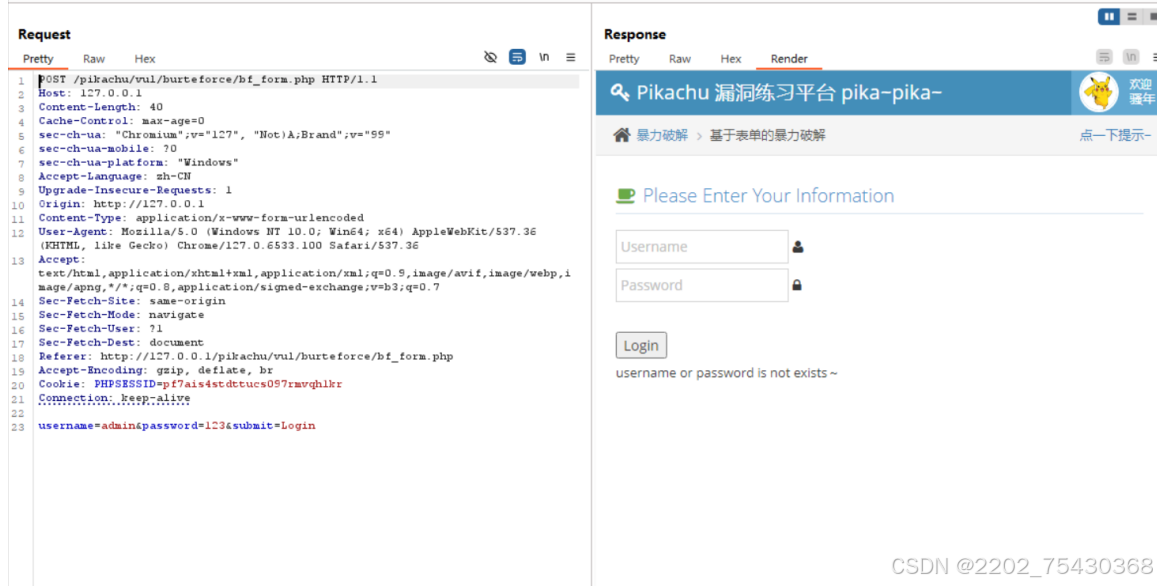Click the sec-ch-ua-platform "Windows" line
Viewport: 1157px width, 586px height.
[139, 162]
